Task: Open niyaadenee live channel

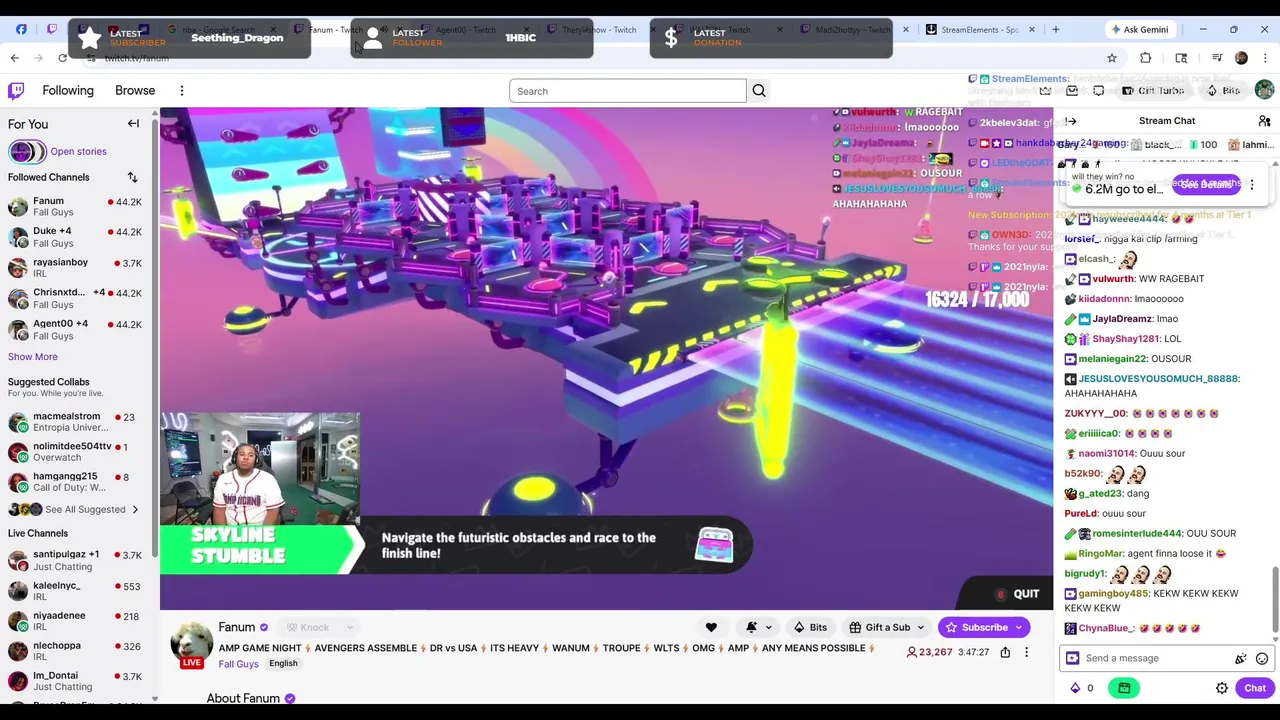Action: (x=74, y=621)
